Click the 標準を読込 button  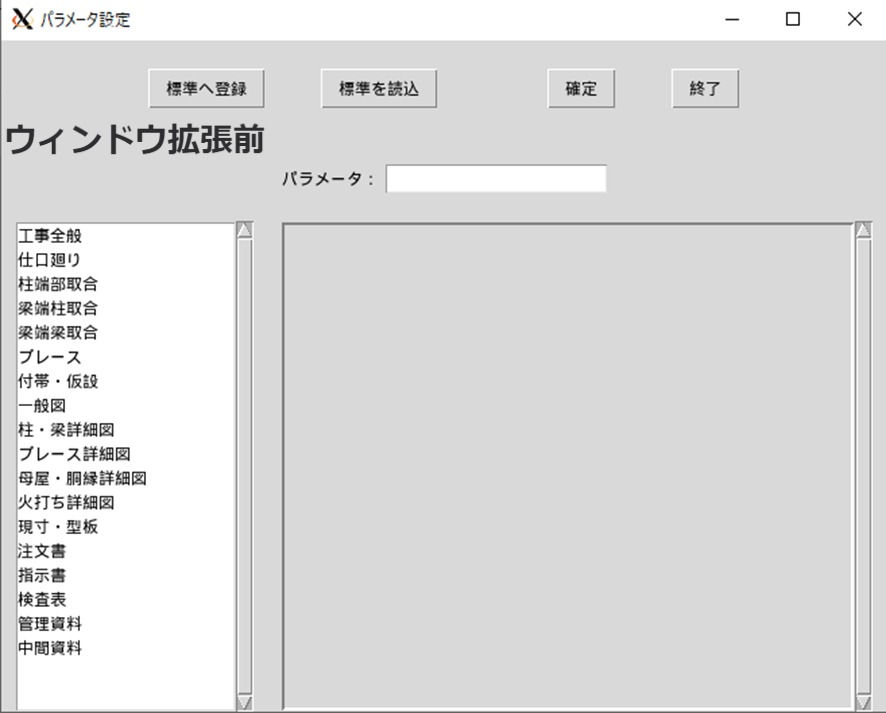click(x=379, y=89)
